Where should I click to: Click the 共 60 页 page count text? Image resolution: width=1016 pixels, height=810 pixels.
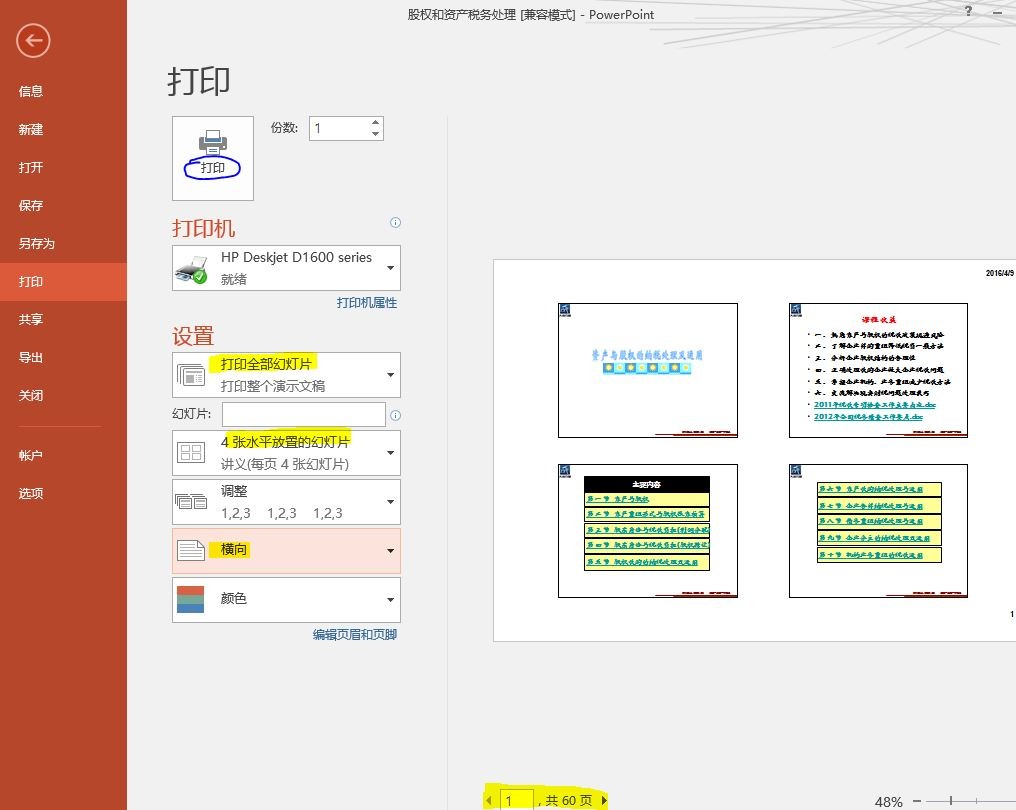tap(569, 801)
